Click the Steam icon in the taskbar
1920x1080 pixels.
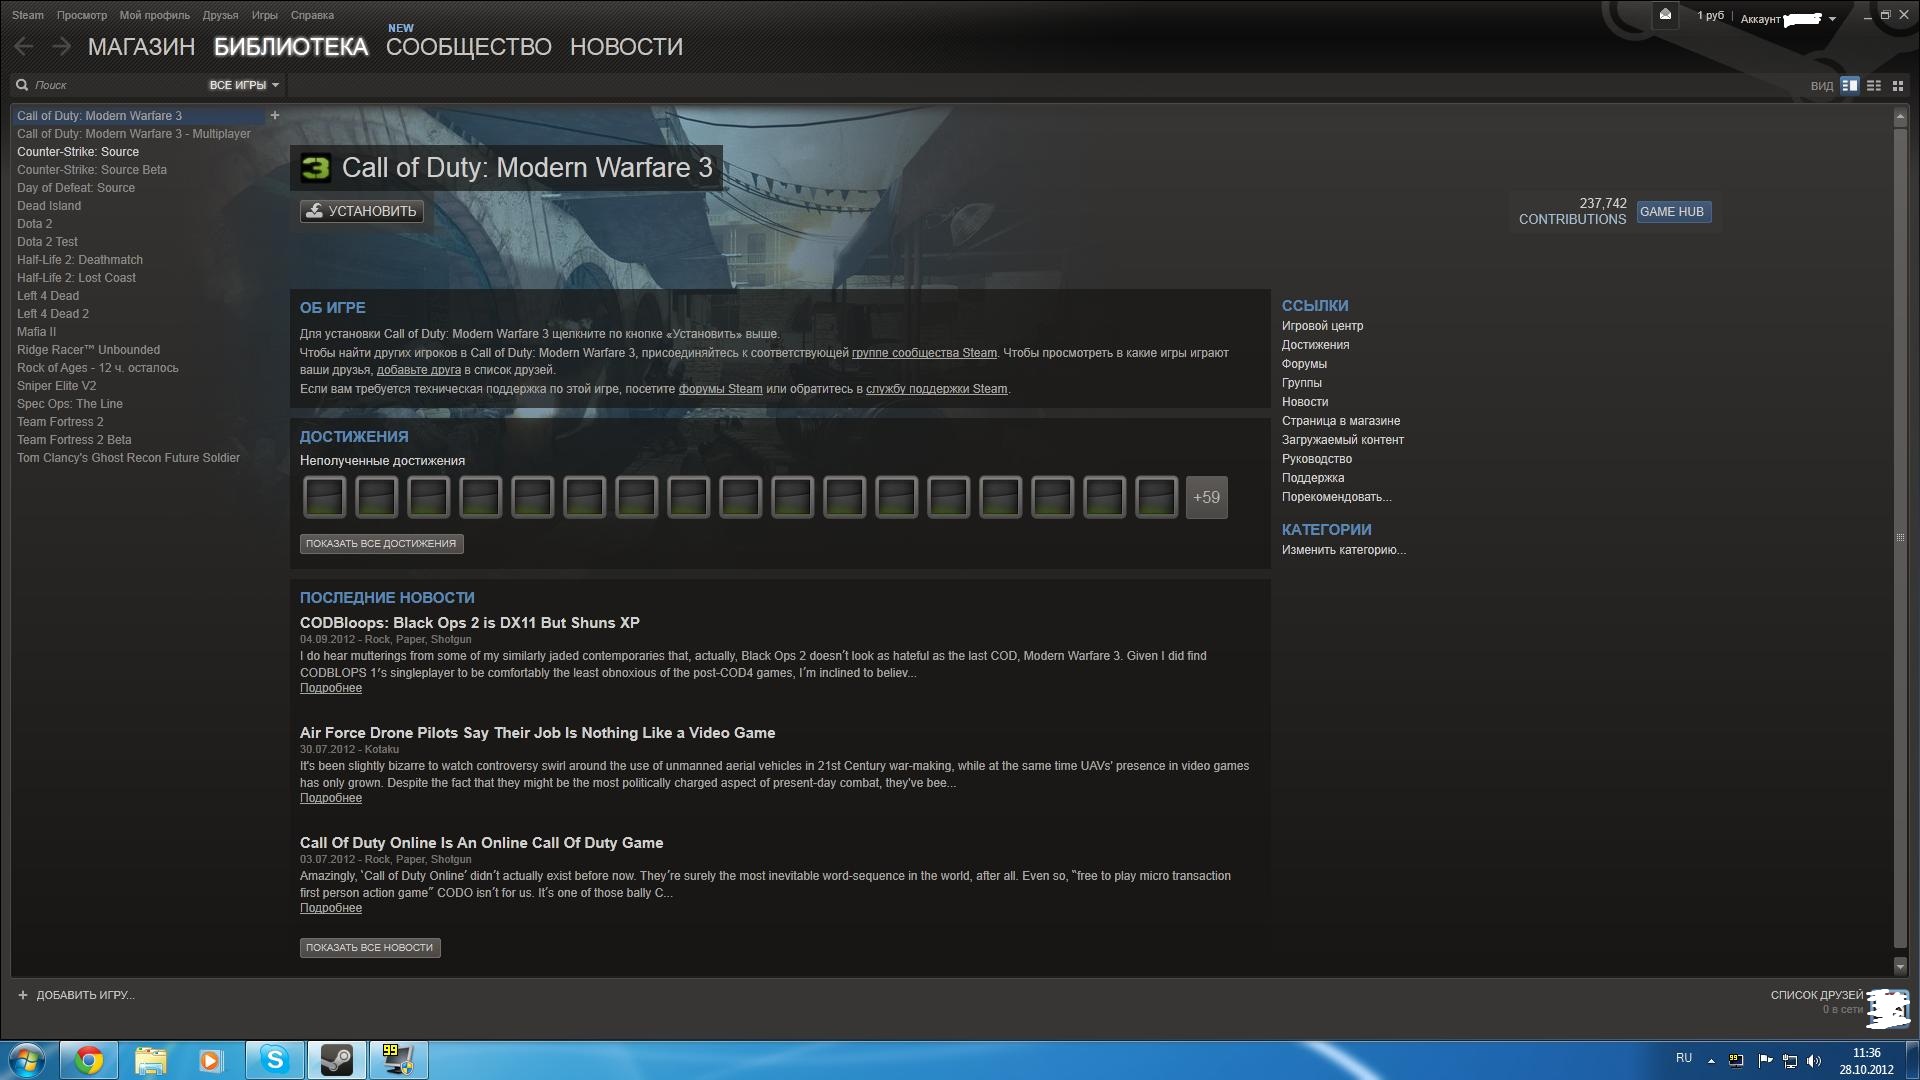(336, 1060)
